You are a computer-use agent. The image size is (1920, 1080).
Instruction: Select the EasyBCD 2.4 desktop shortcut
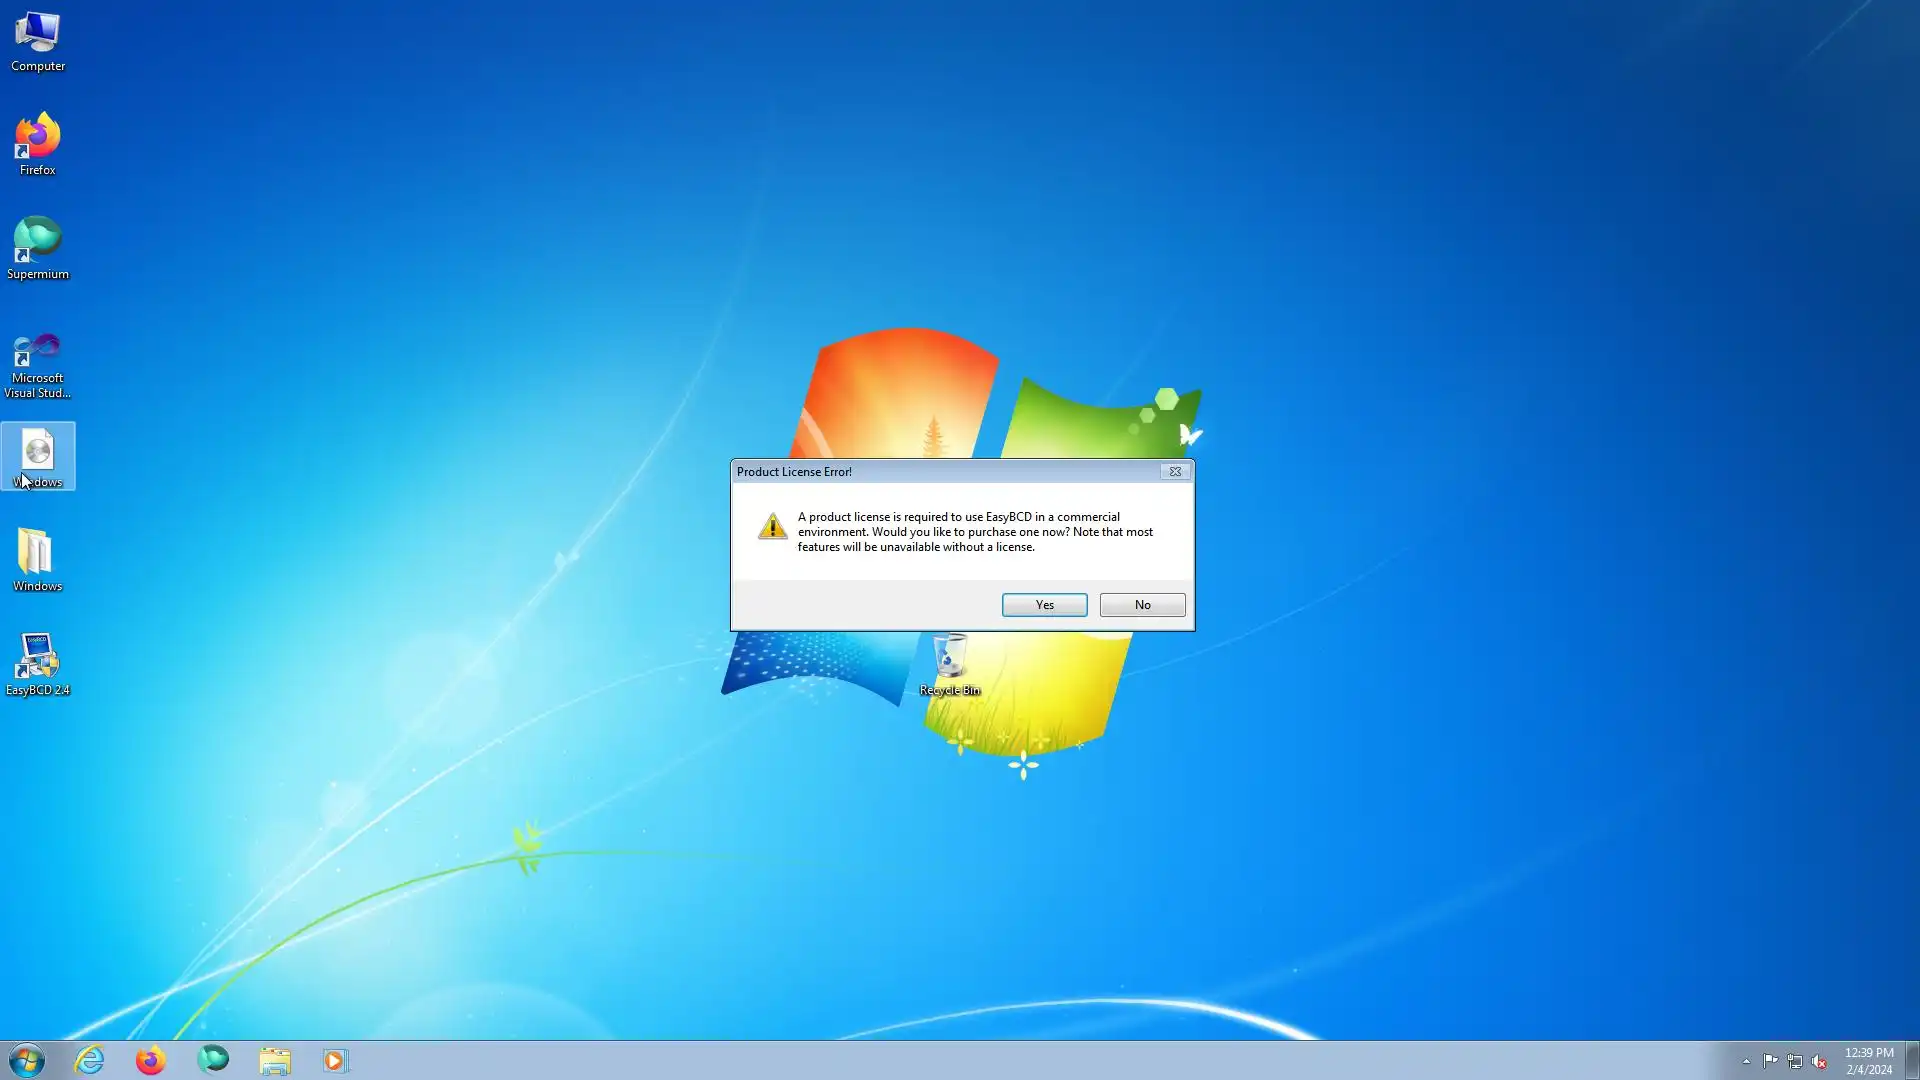click(x=38, y=663)
